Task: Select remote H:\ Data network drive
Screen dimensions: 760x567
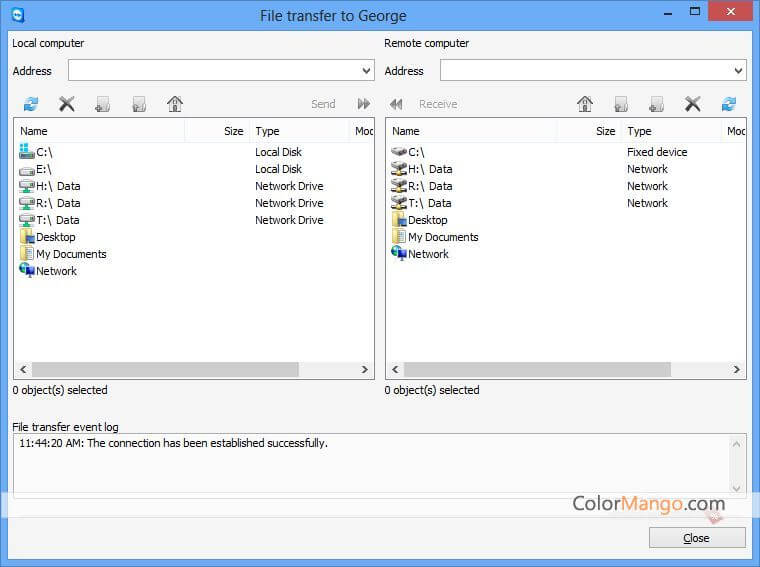Action: point(430,169)
